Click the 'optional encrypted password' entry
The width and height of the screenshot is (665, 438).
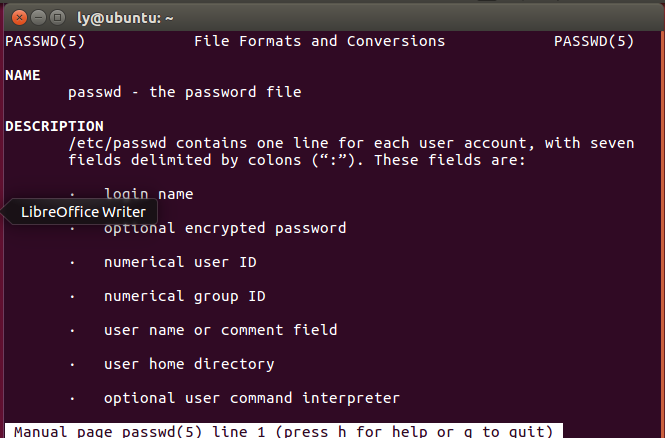225,228
